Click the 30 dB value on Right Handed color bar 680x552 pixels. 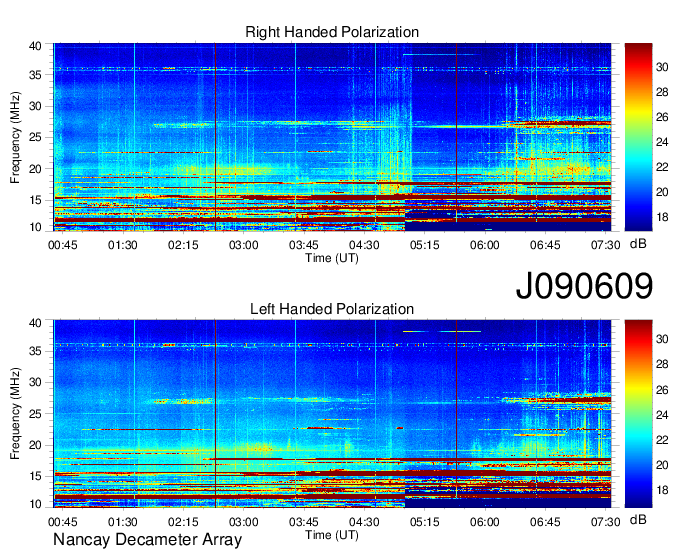[662, 67]
